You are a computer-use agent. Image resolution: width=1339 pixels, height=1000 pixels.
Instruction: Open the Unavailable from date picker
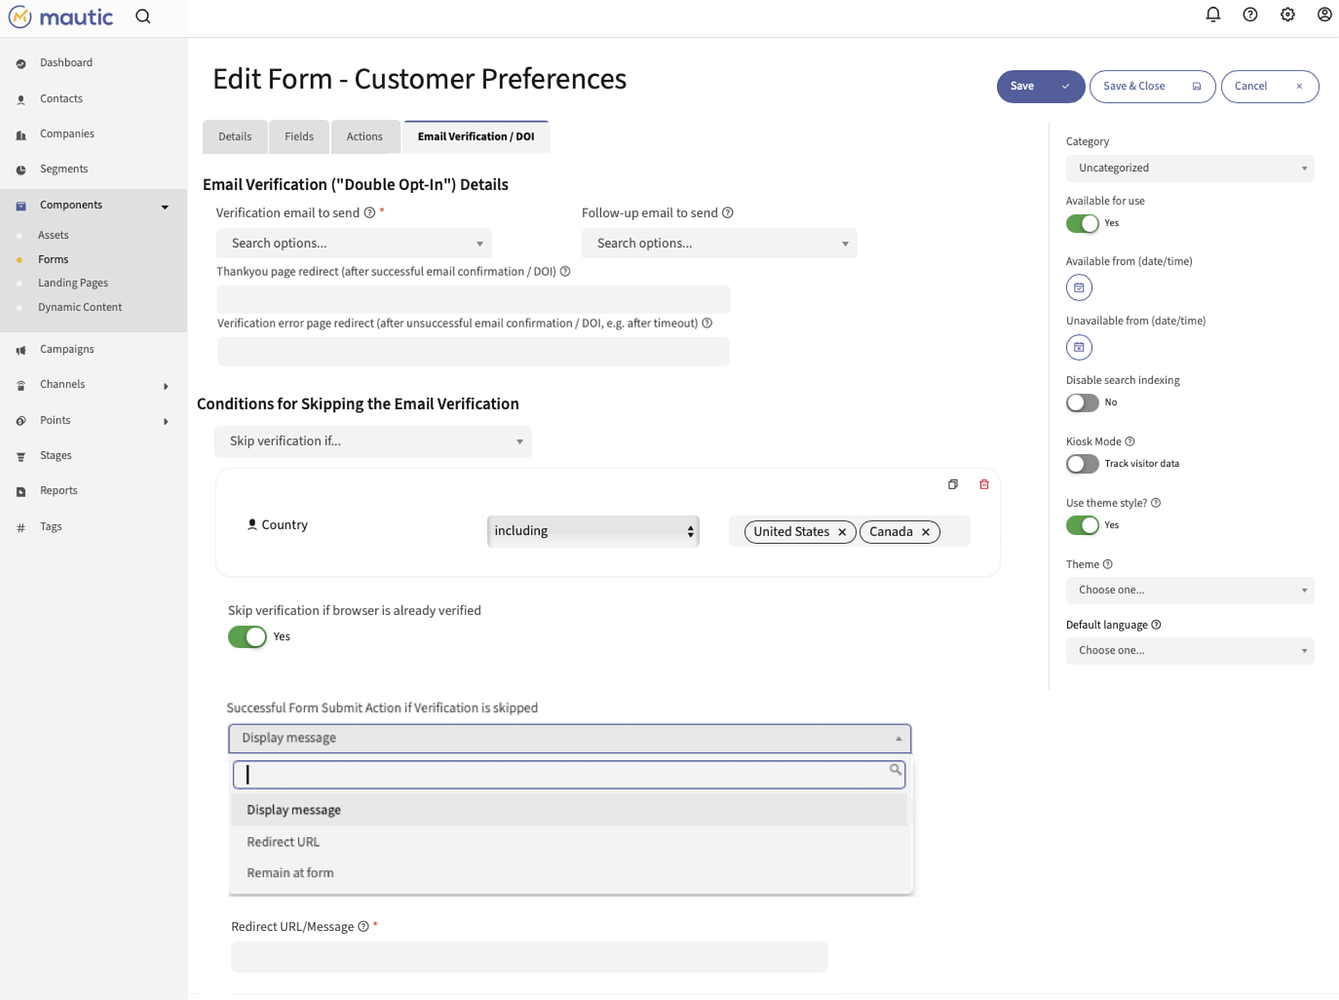(x=1078, y=348)
